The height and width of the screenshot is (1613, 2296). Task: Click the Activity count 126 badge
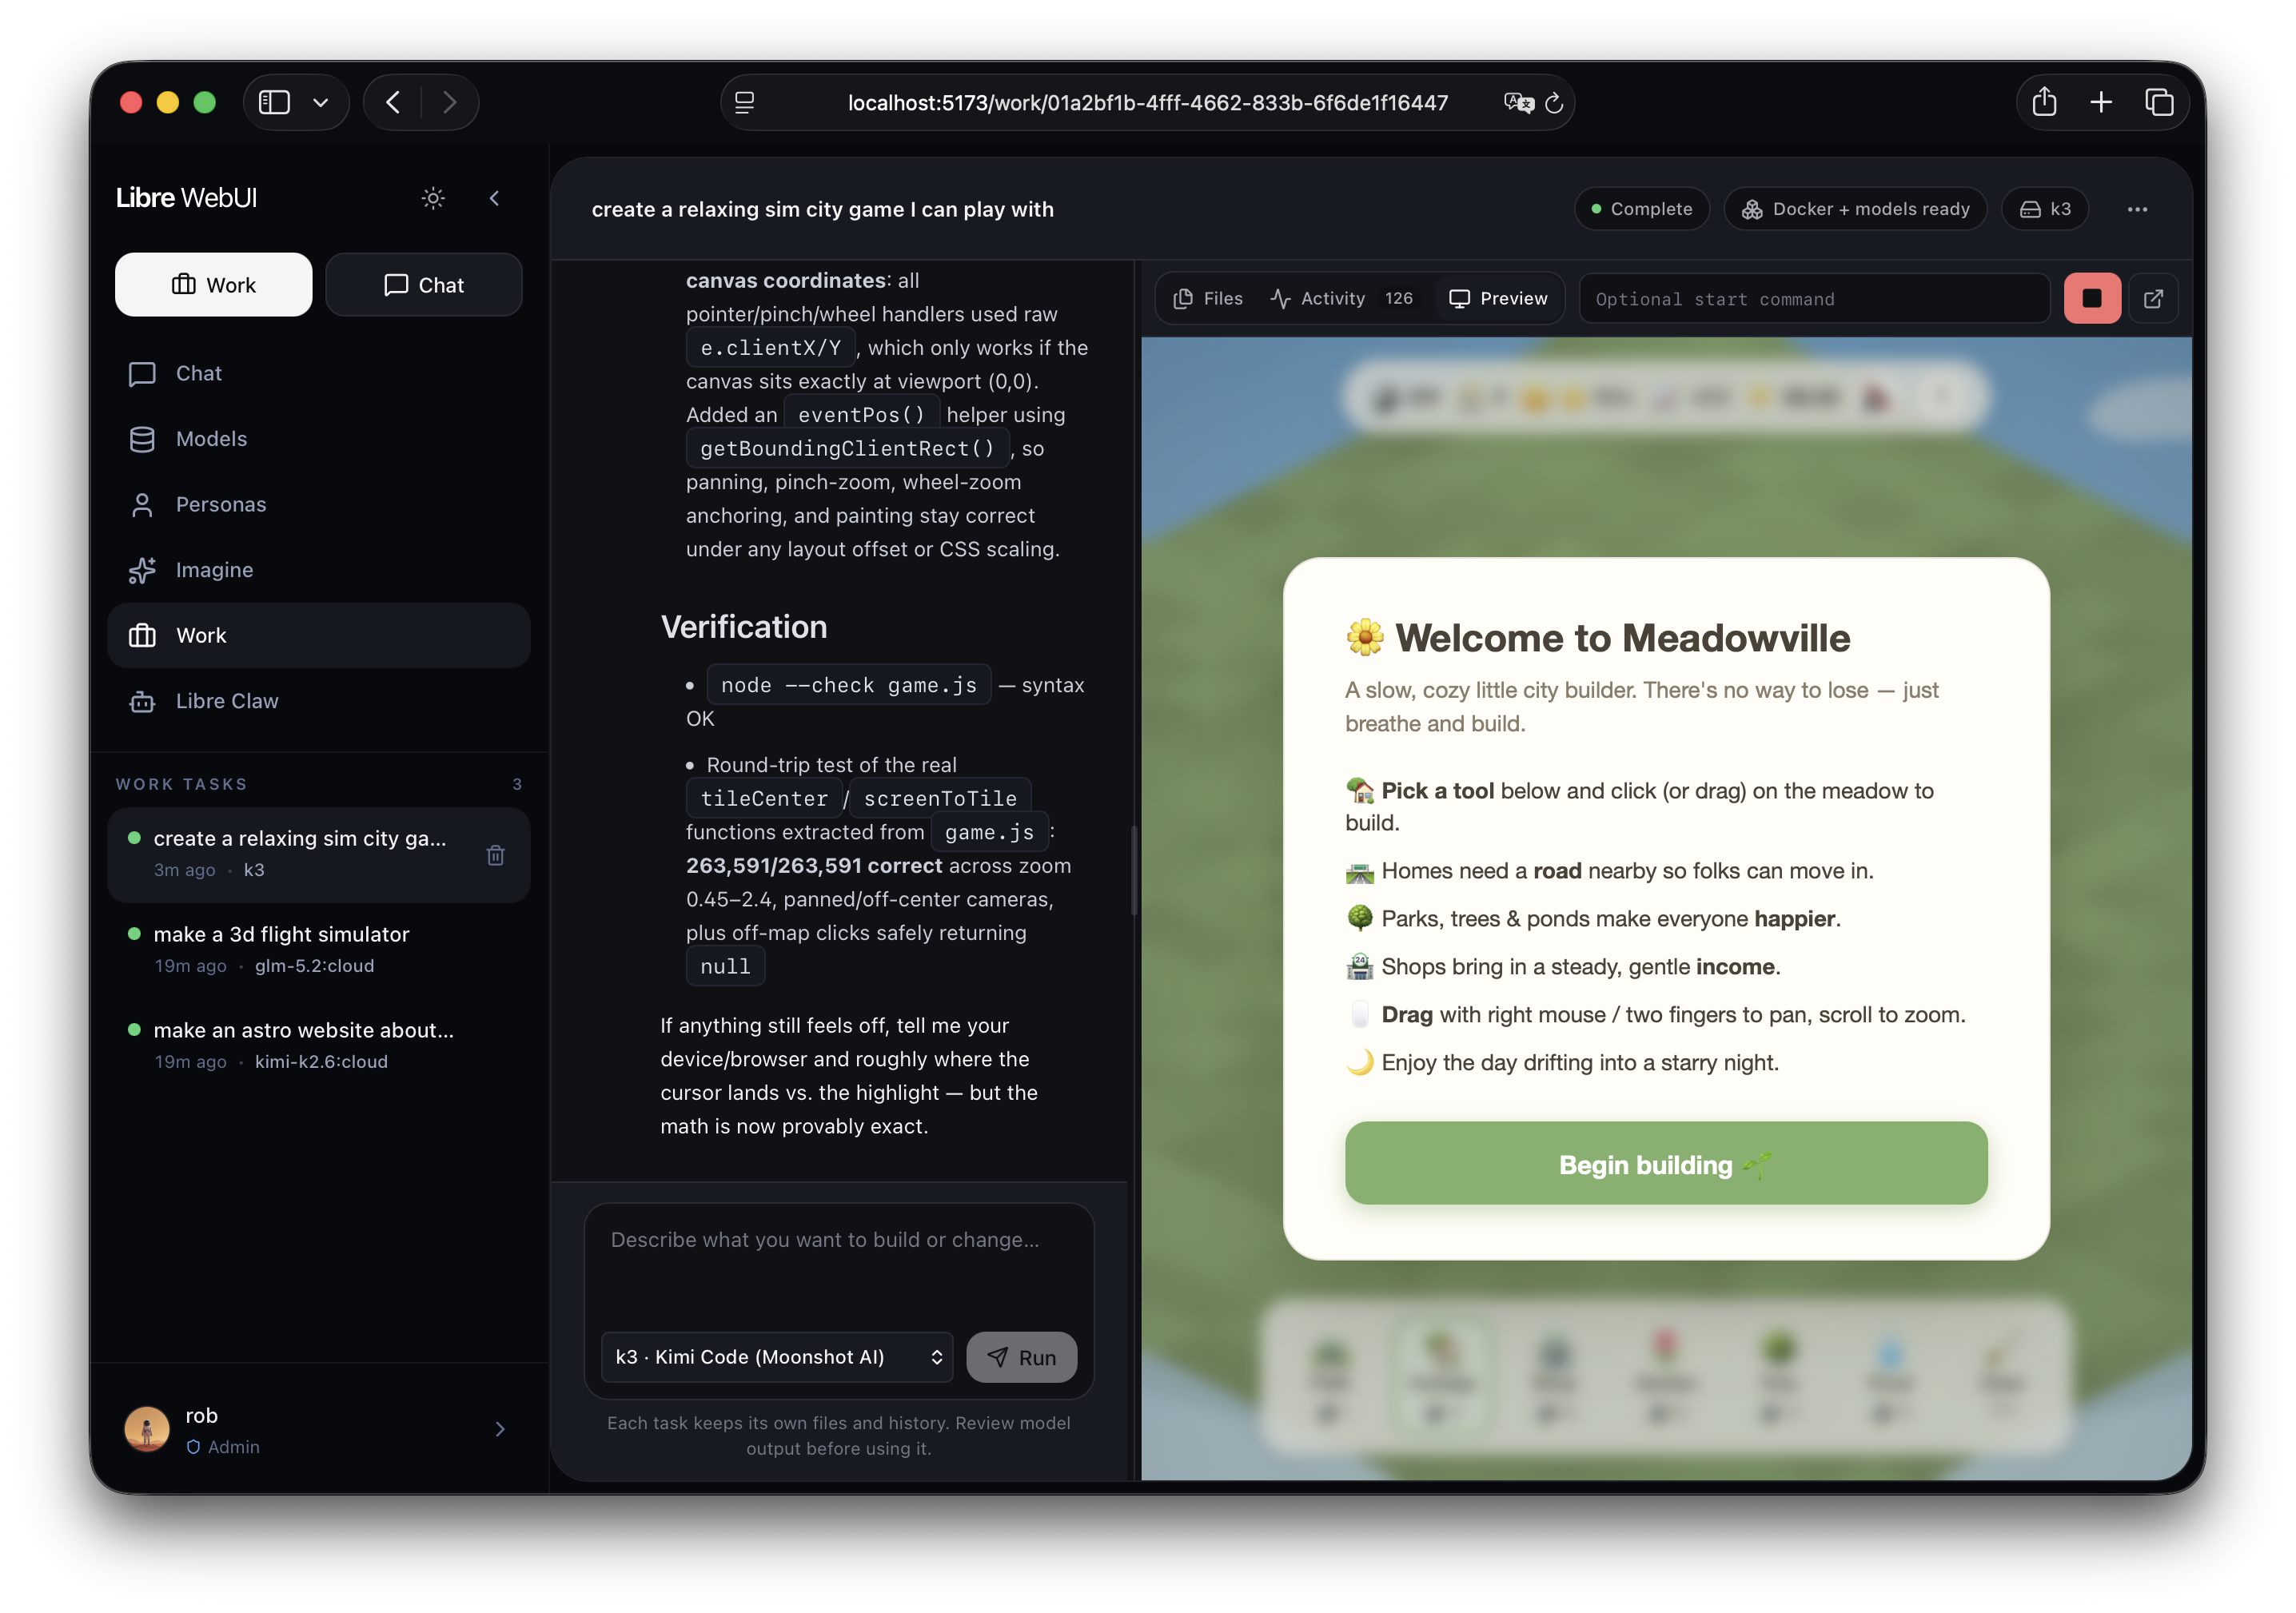point(1398,298)
